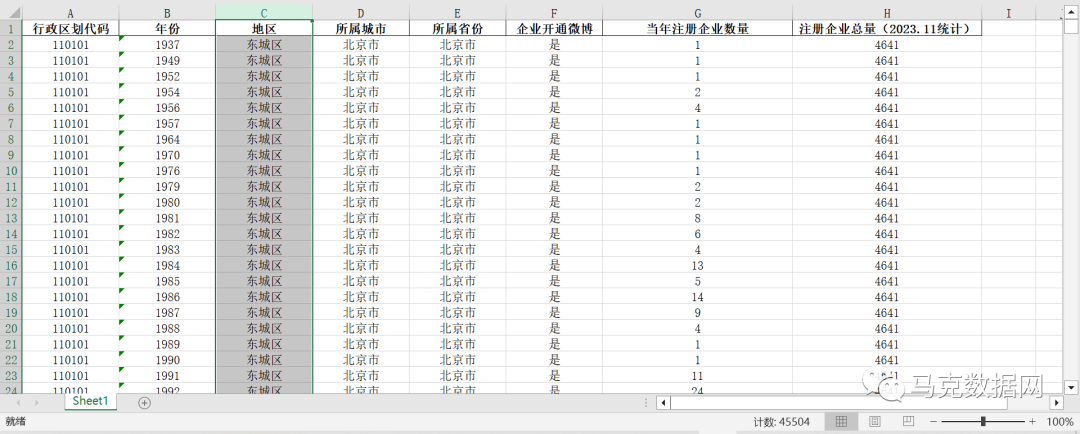1080x434 pixels.
Task: Zoom out with the minus icon
Action: (933, 422)
